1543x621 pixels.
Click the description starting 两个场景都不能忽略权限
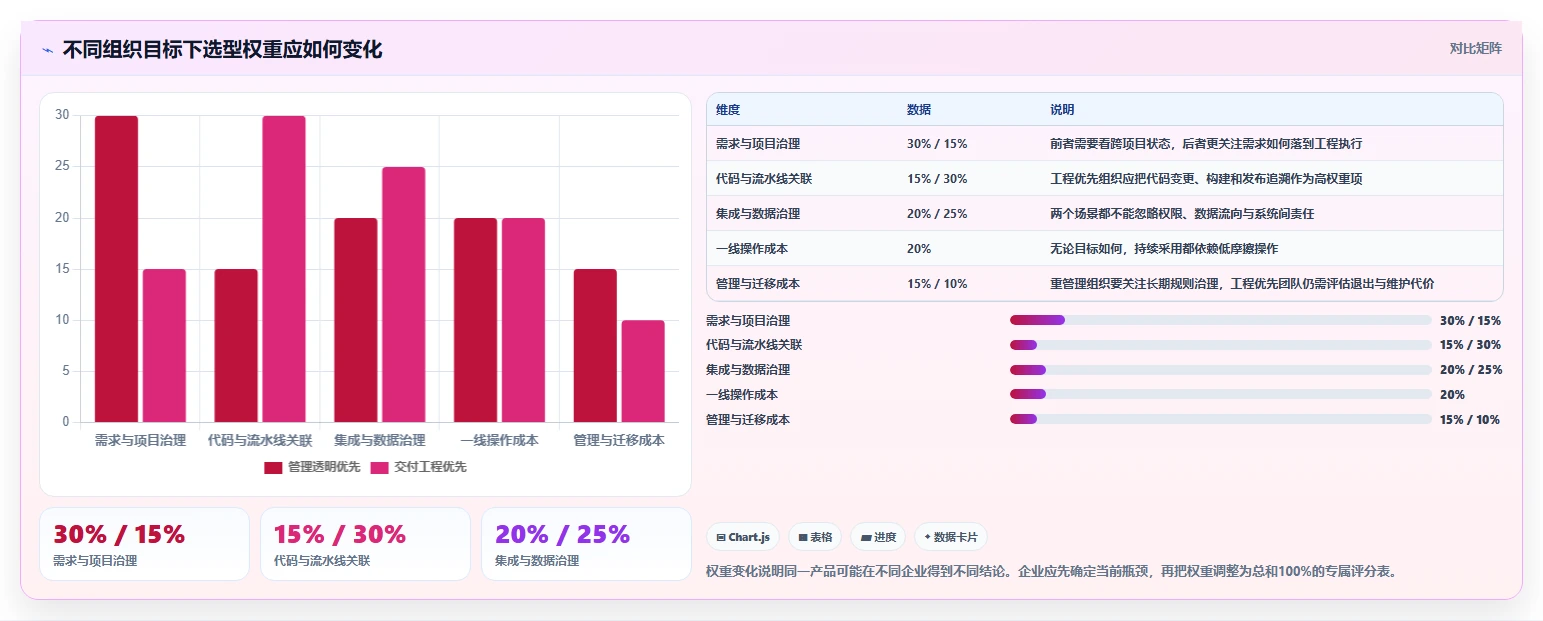(1182, 214)
